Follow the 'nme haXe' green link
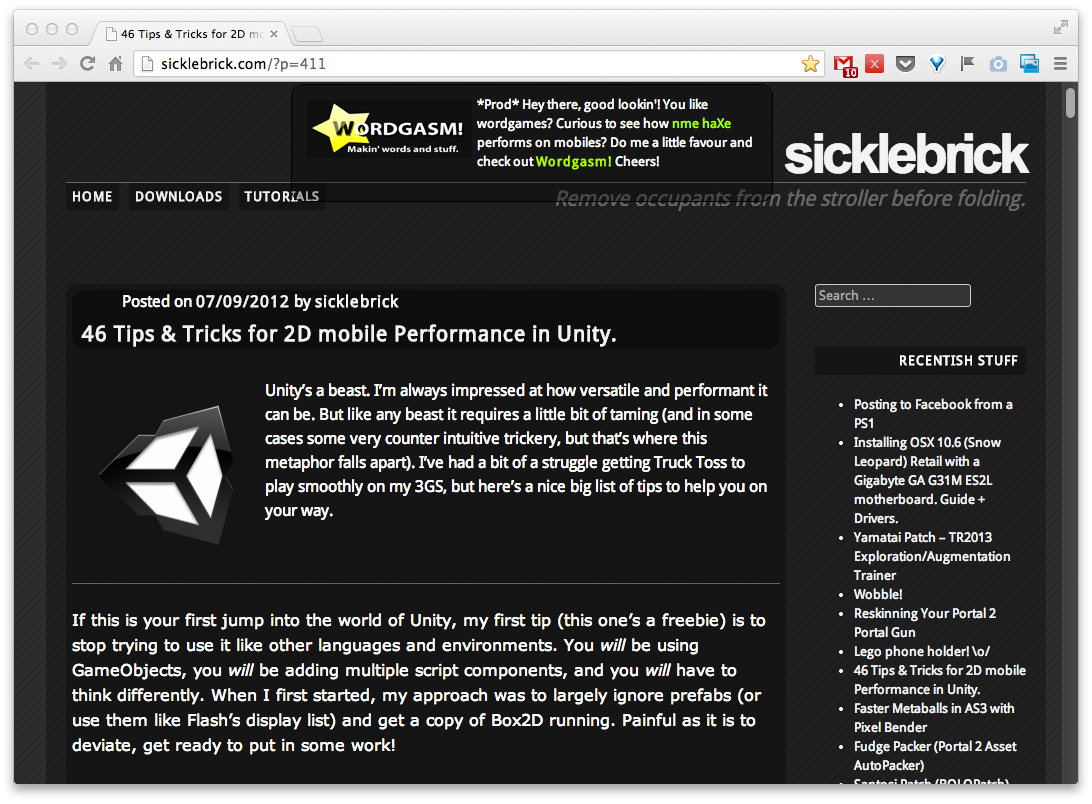The height and width of the screenshot is (804, 1092). click(x=701, y=123)
